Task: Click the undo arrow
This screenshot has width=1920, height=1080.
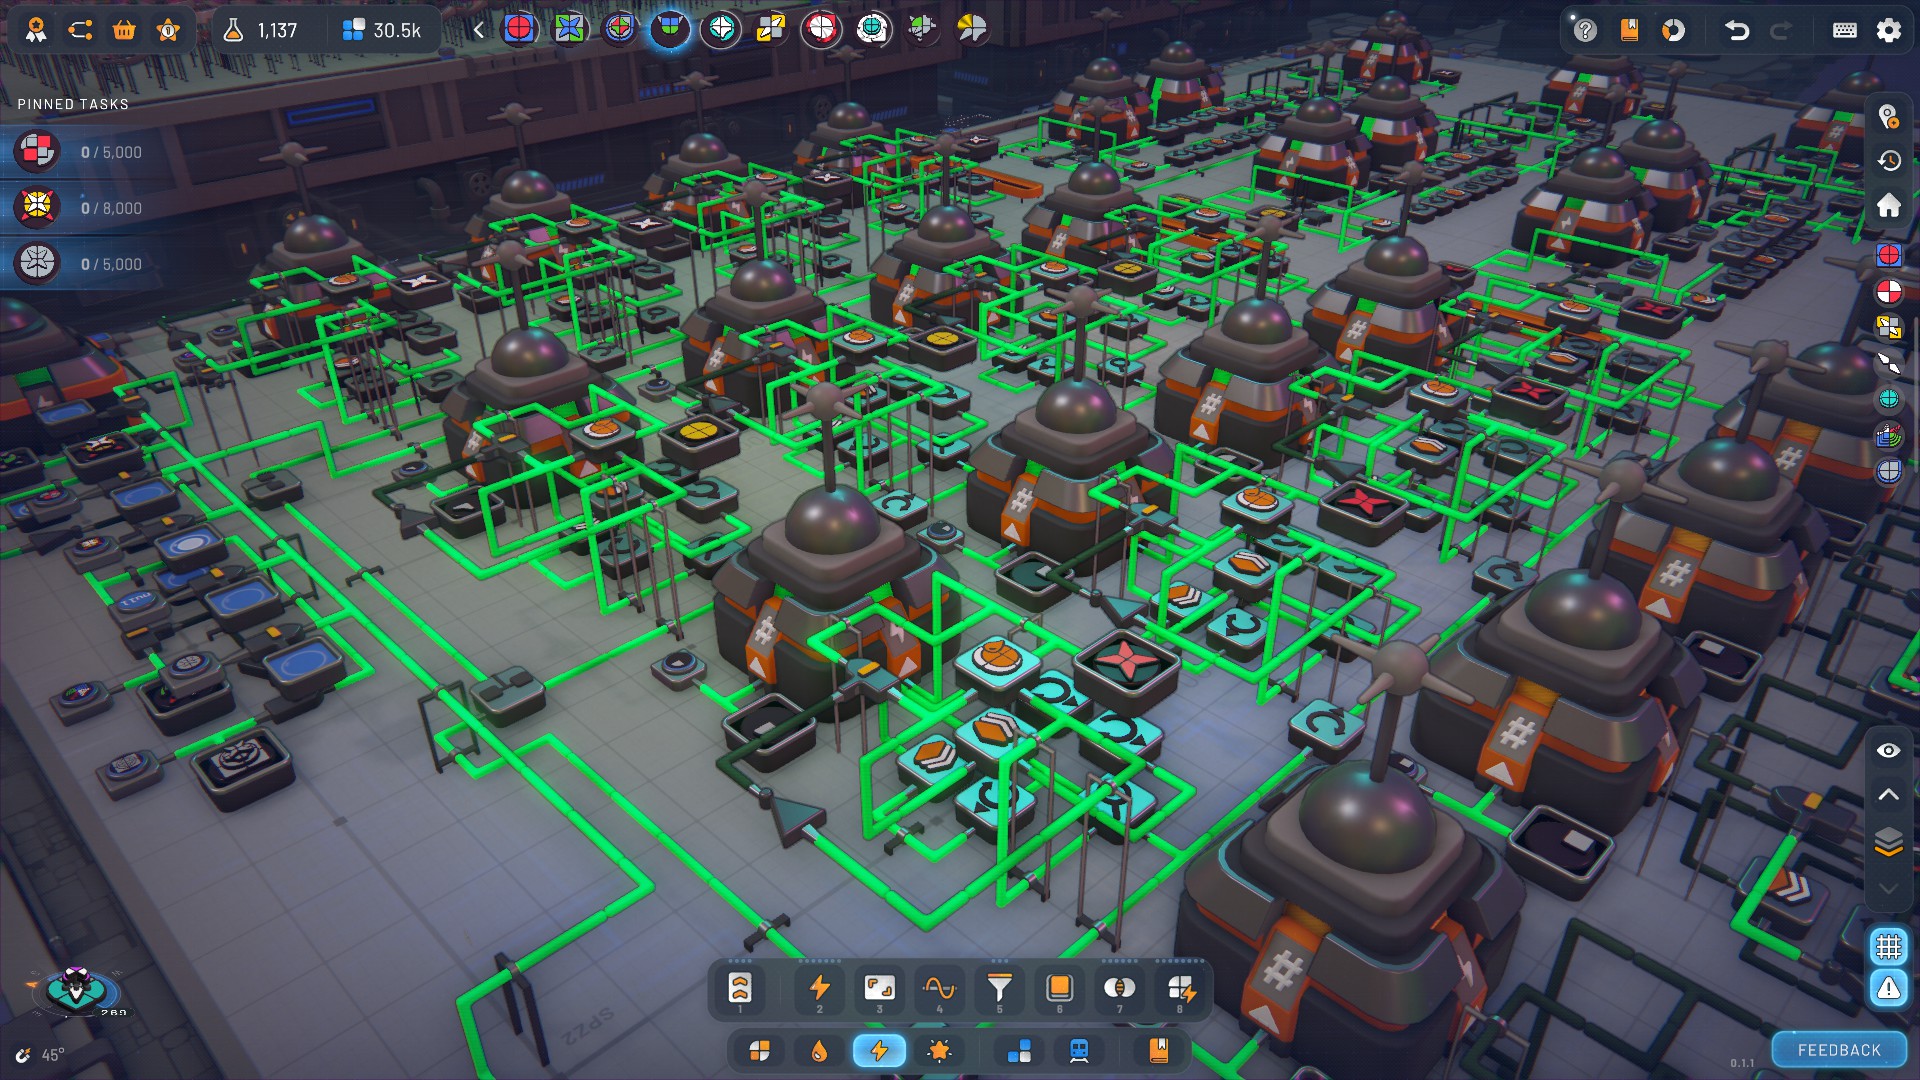Action: tap(1737, 30)
